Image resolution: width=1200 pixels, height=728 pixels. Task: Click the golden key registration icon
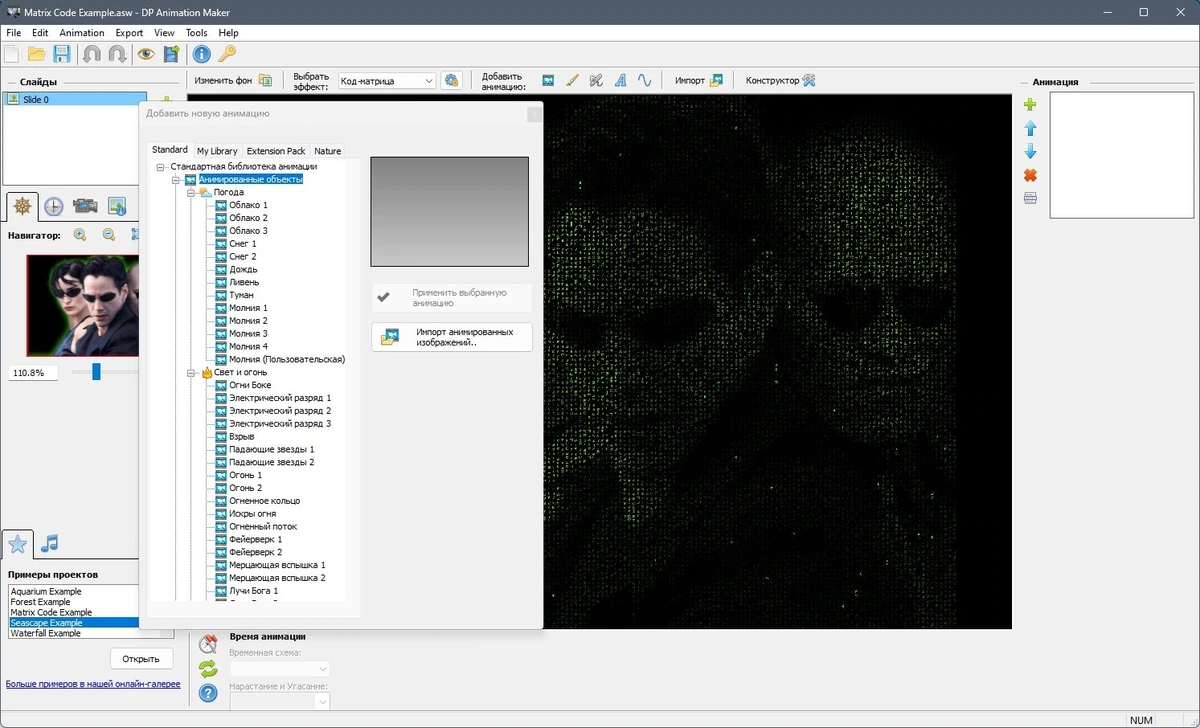[227, 54]
